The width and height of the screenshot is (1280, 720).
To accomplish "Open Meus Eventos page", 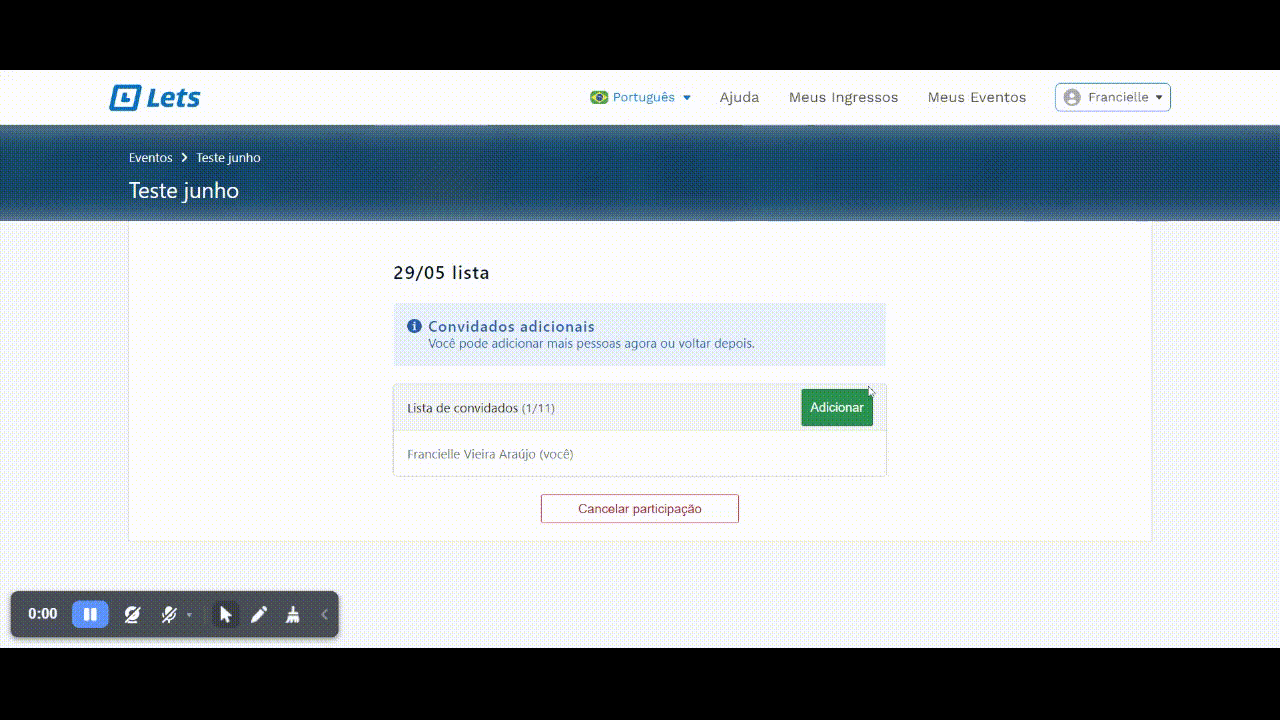I will pos(976,97).
